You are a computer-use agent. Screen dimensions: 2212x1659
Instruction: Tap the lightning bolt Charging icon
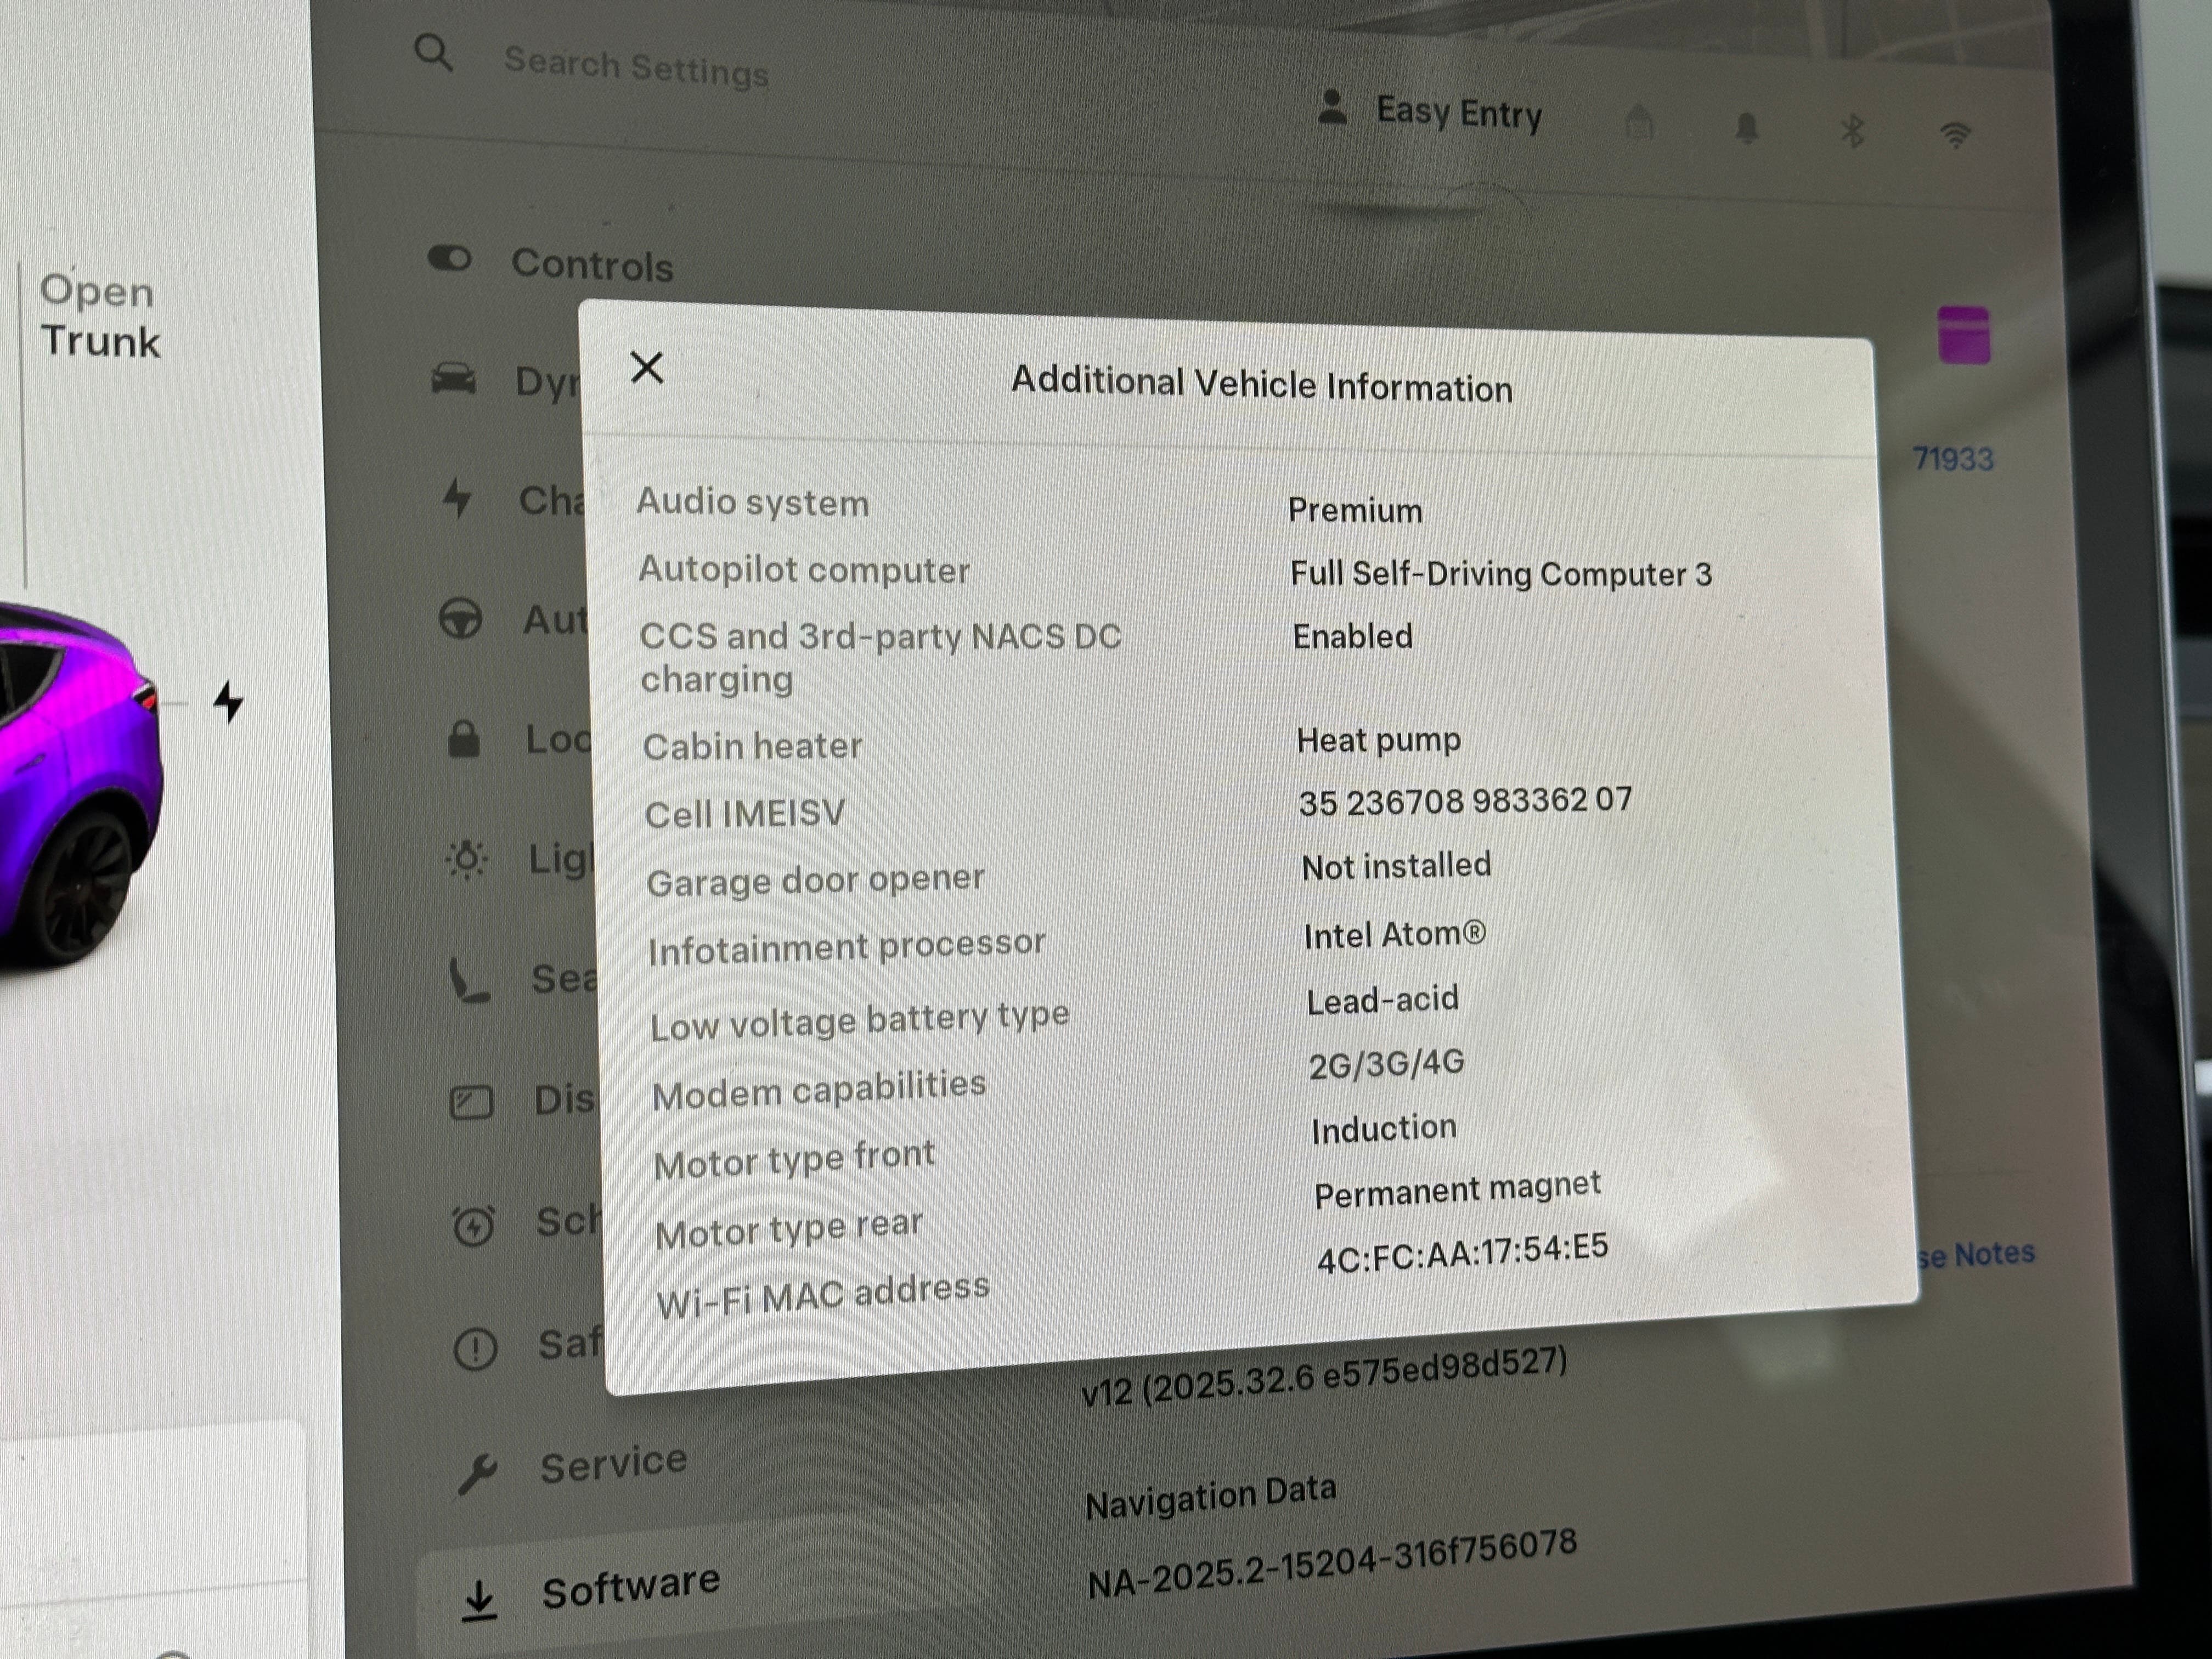457,497
